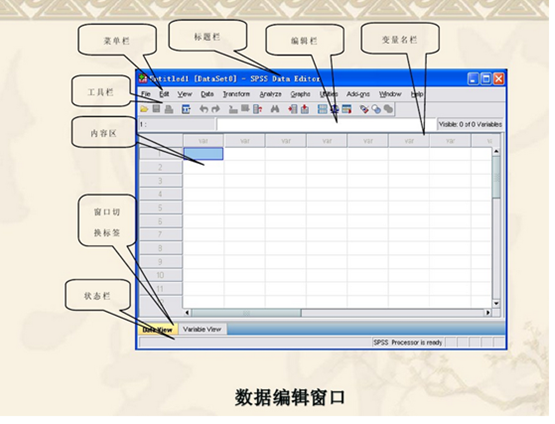
Task: Click the Use Variable Sets icon
Action: [x=376, y=109]
